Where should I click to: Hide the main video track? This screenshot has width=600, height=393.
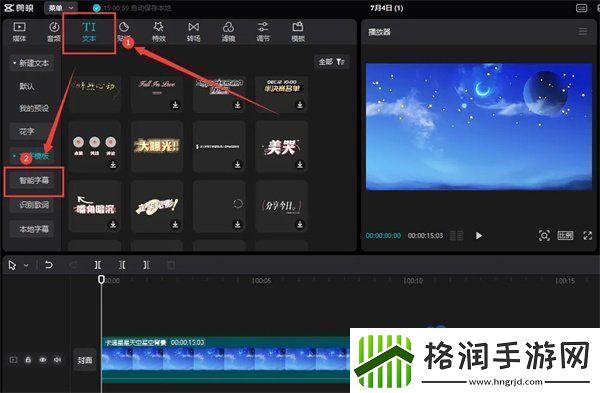[x=42, y=360]
